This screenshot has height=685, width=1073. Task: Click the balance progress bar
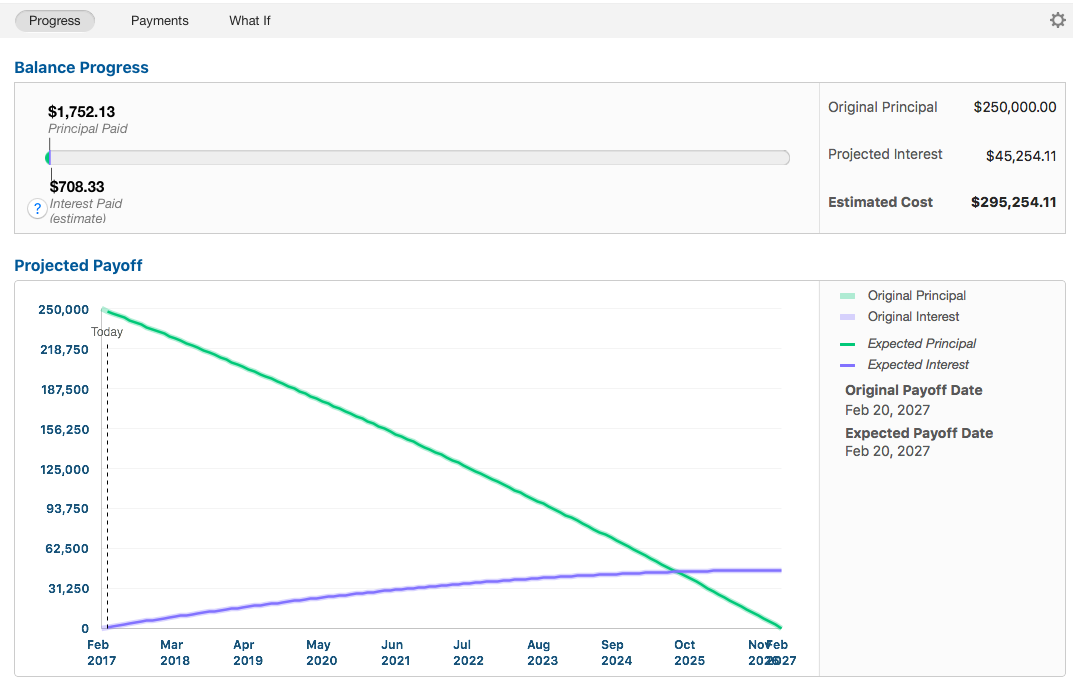tap(420, 158)
